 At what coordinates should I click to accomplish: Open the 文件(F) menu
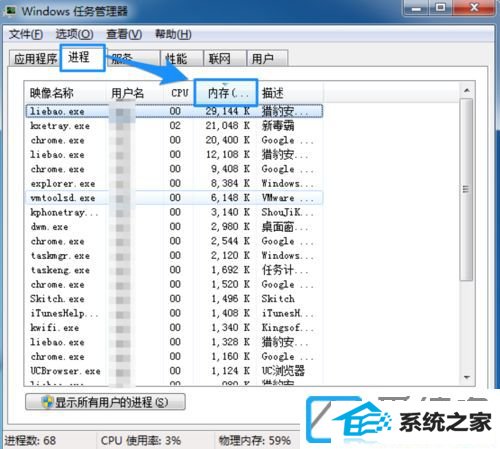coord(26,34)
